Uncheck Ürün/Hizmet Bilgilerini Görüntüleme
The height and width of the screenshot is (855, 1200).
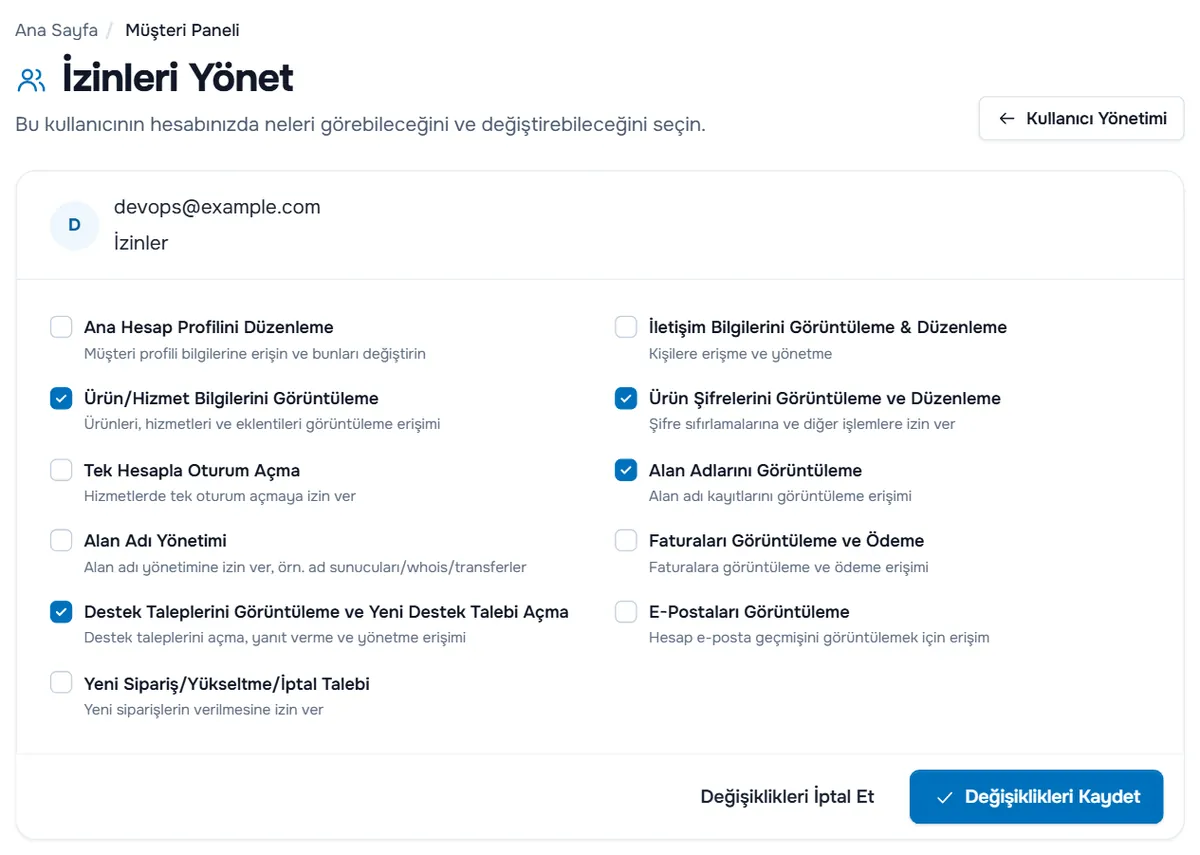(61, 398)
